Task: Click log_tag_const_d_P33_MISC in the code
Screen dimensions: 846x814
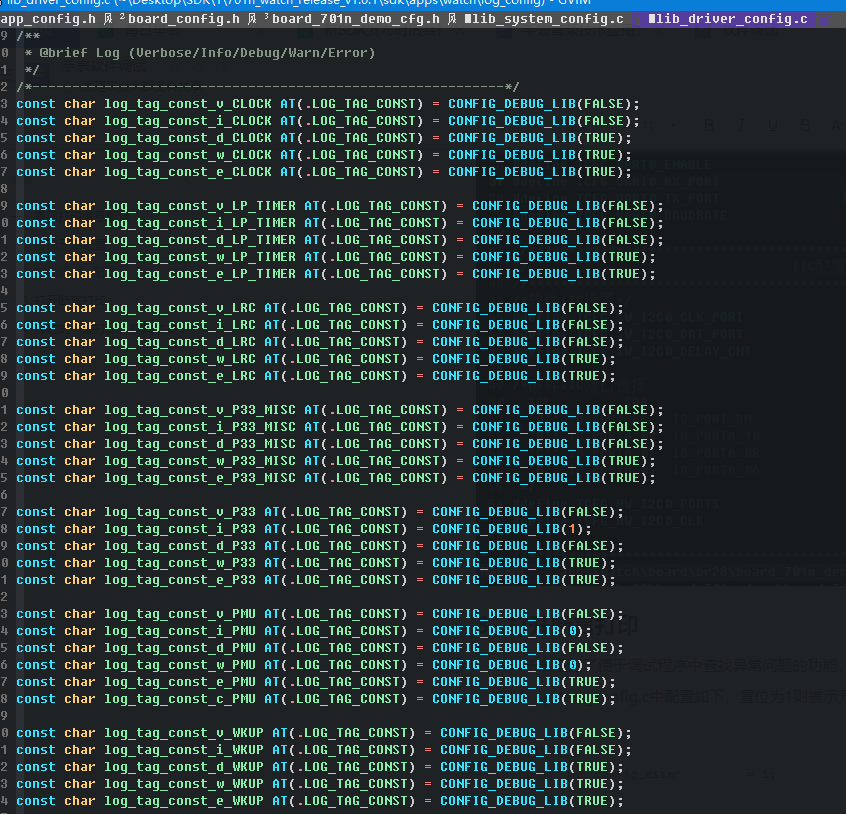Action: coord(200,444)
